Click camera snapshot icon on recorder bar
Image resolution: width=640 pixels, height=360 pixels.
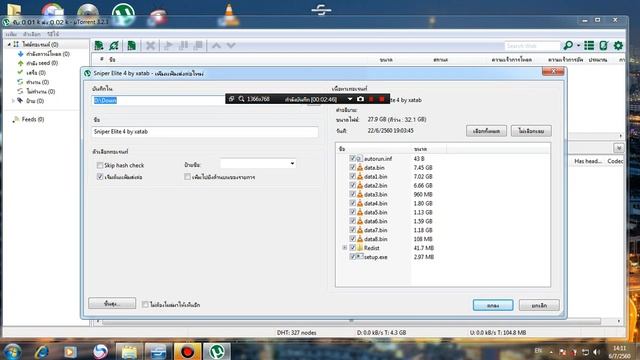(360, 99)
